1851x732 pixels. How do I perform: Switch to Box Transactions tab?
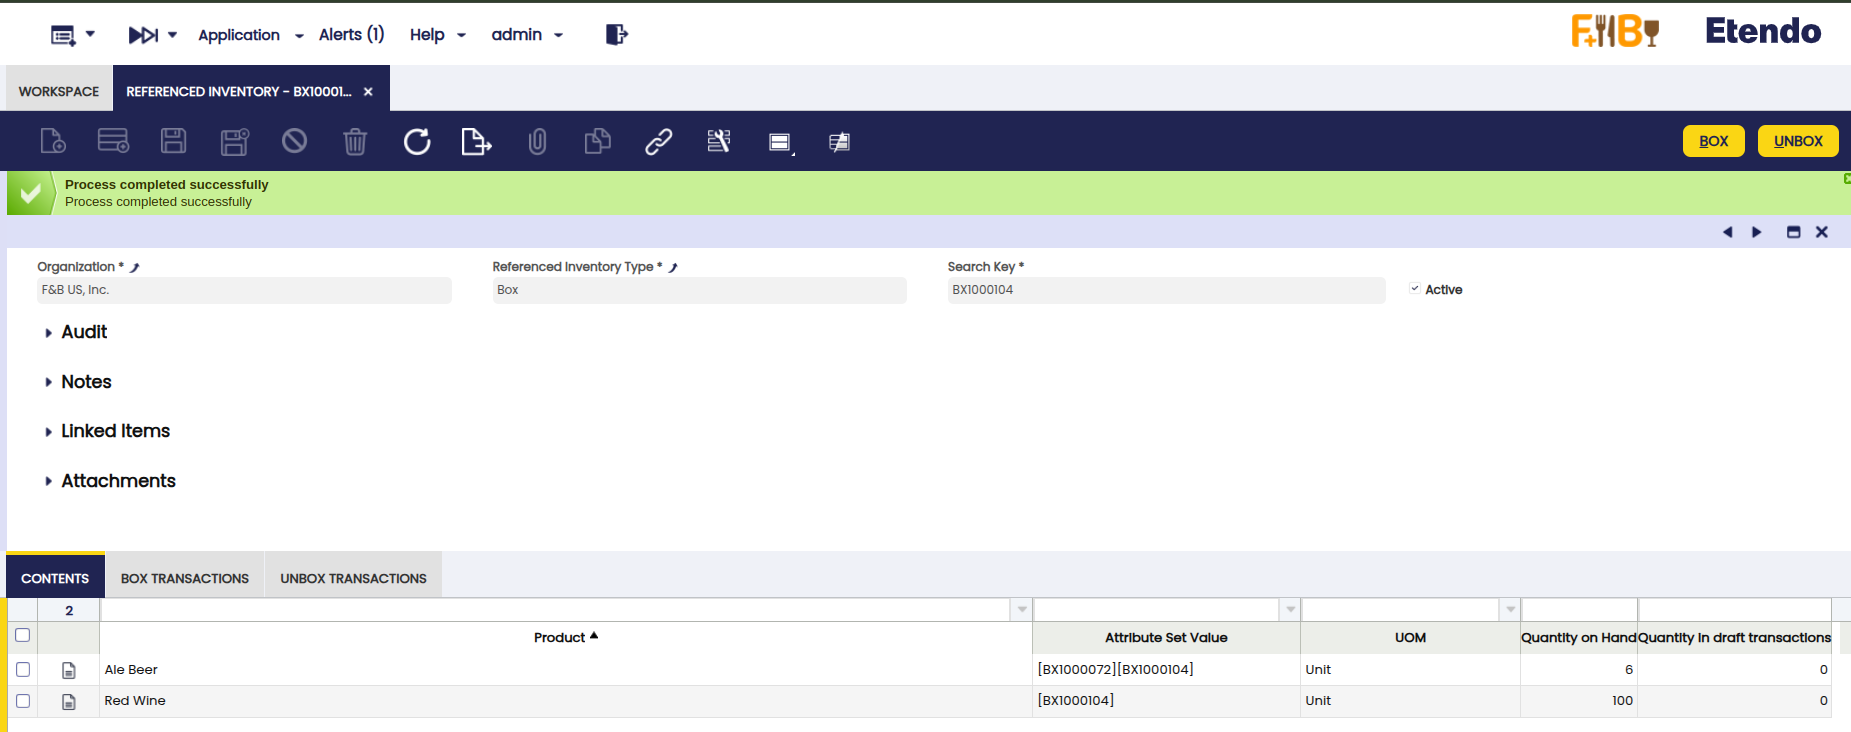click(x=185, y=578)
